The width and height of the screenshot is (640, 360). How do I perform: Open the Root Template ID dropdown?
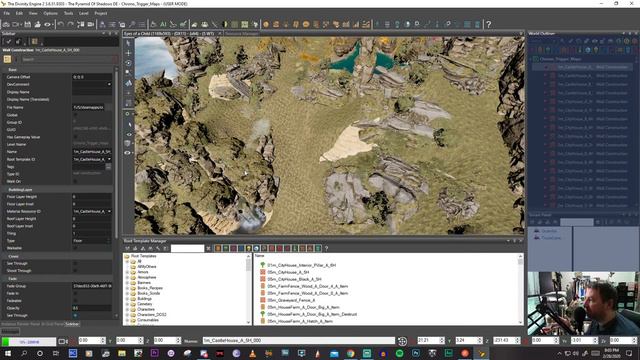click(x=109, y=159)
